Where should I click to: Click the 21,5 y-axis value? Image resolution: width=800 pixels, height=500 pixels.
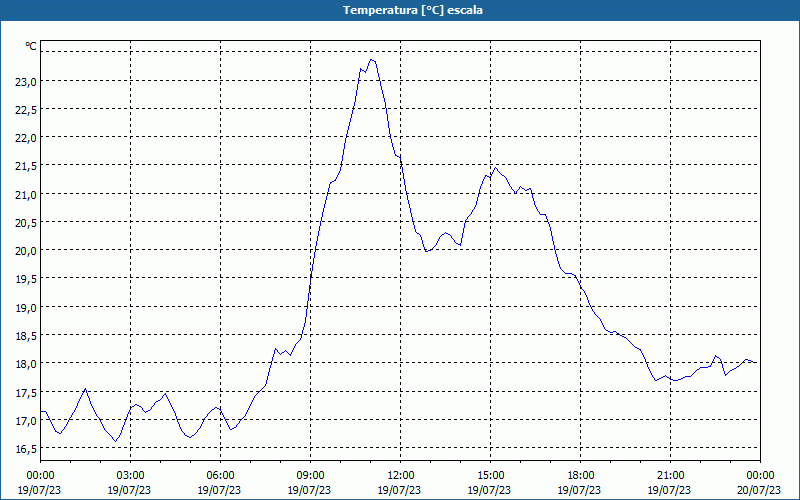click(25, 166)
